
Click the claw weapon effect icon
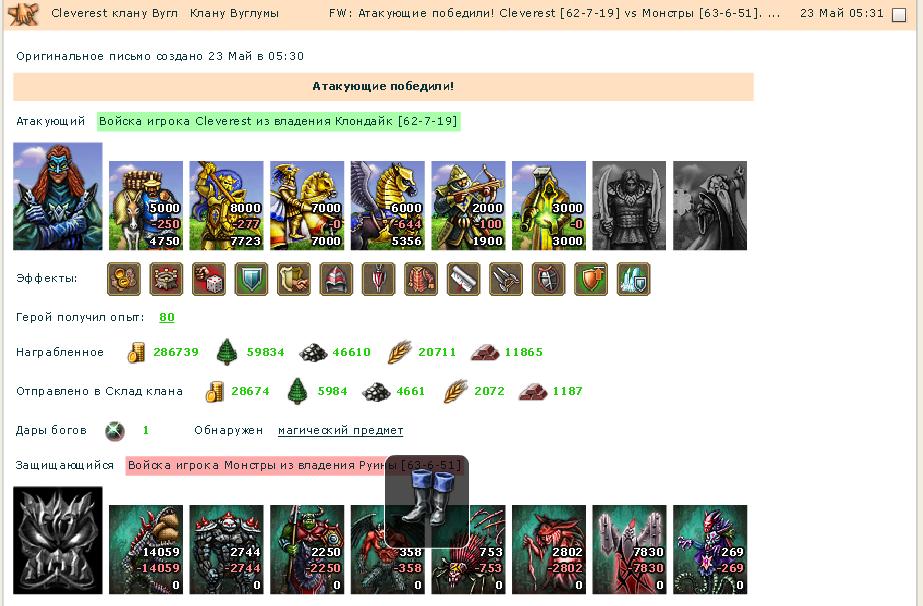(x=506, y=279)
